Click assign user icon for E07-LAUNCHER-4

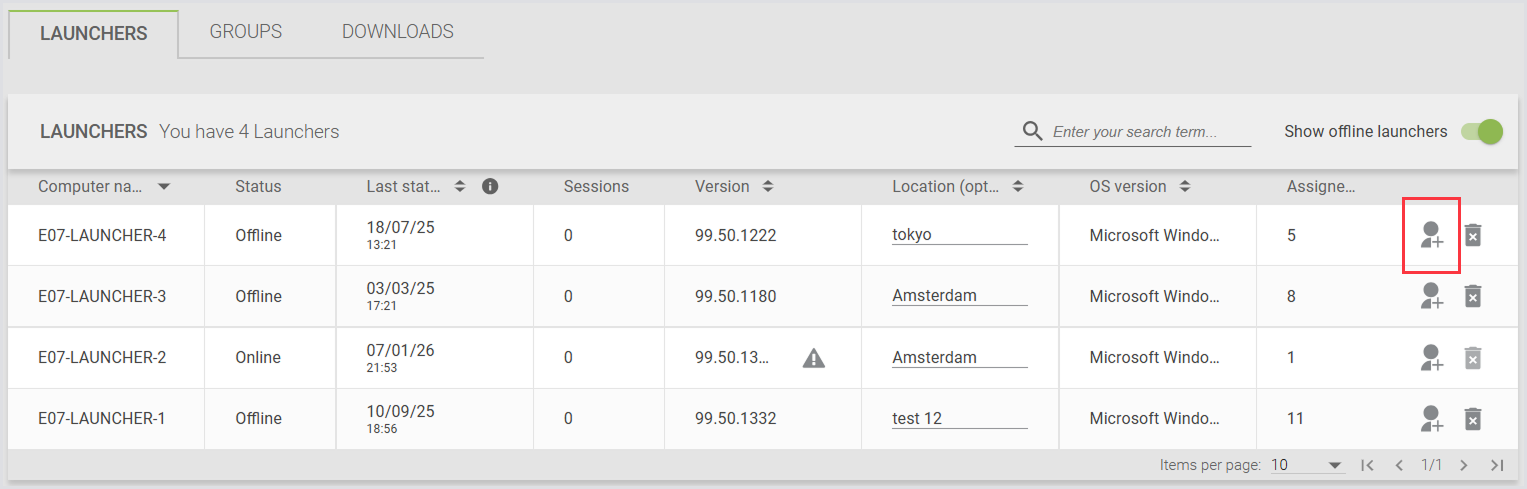(1432, 236)
